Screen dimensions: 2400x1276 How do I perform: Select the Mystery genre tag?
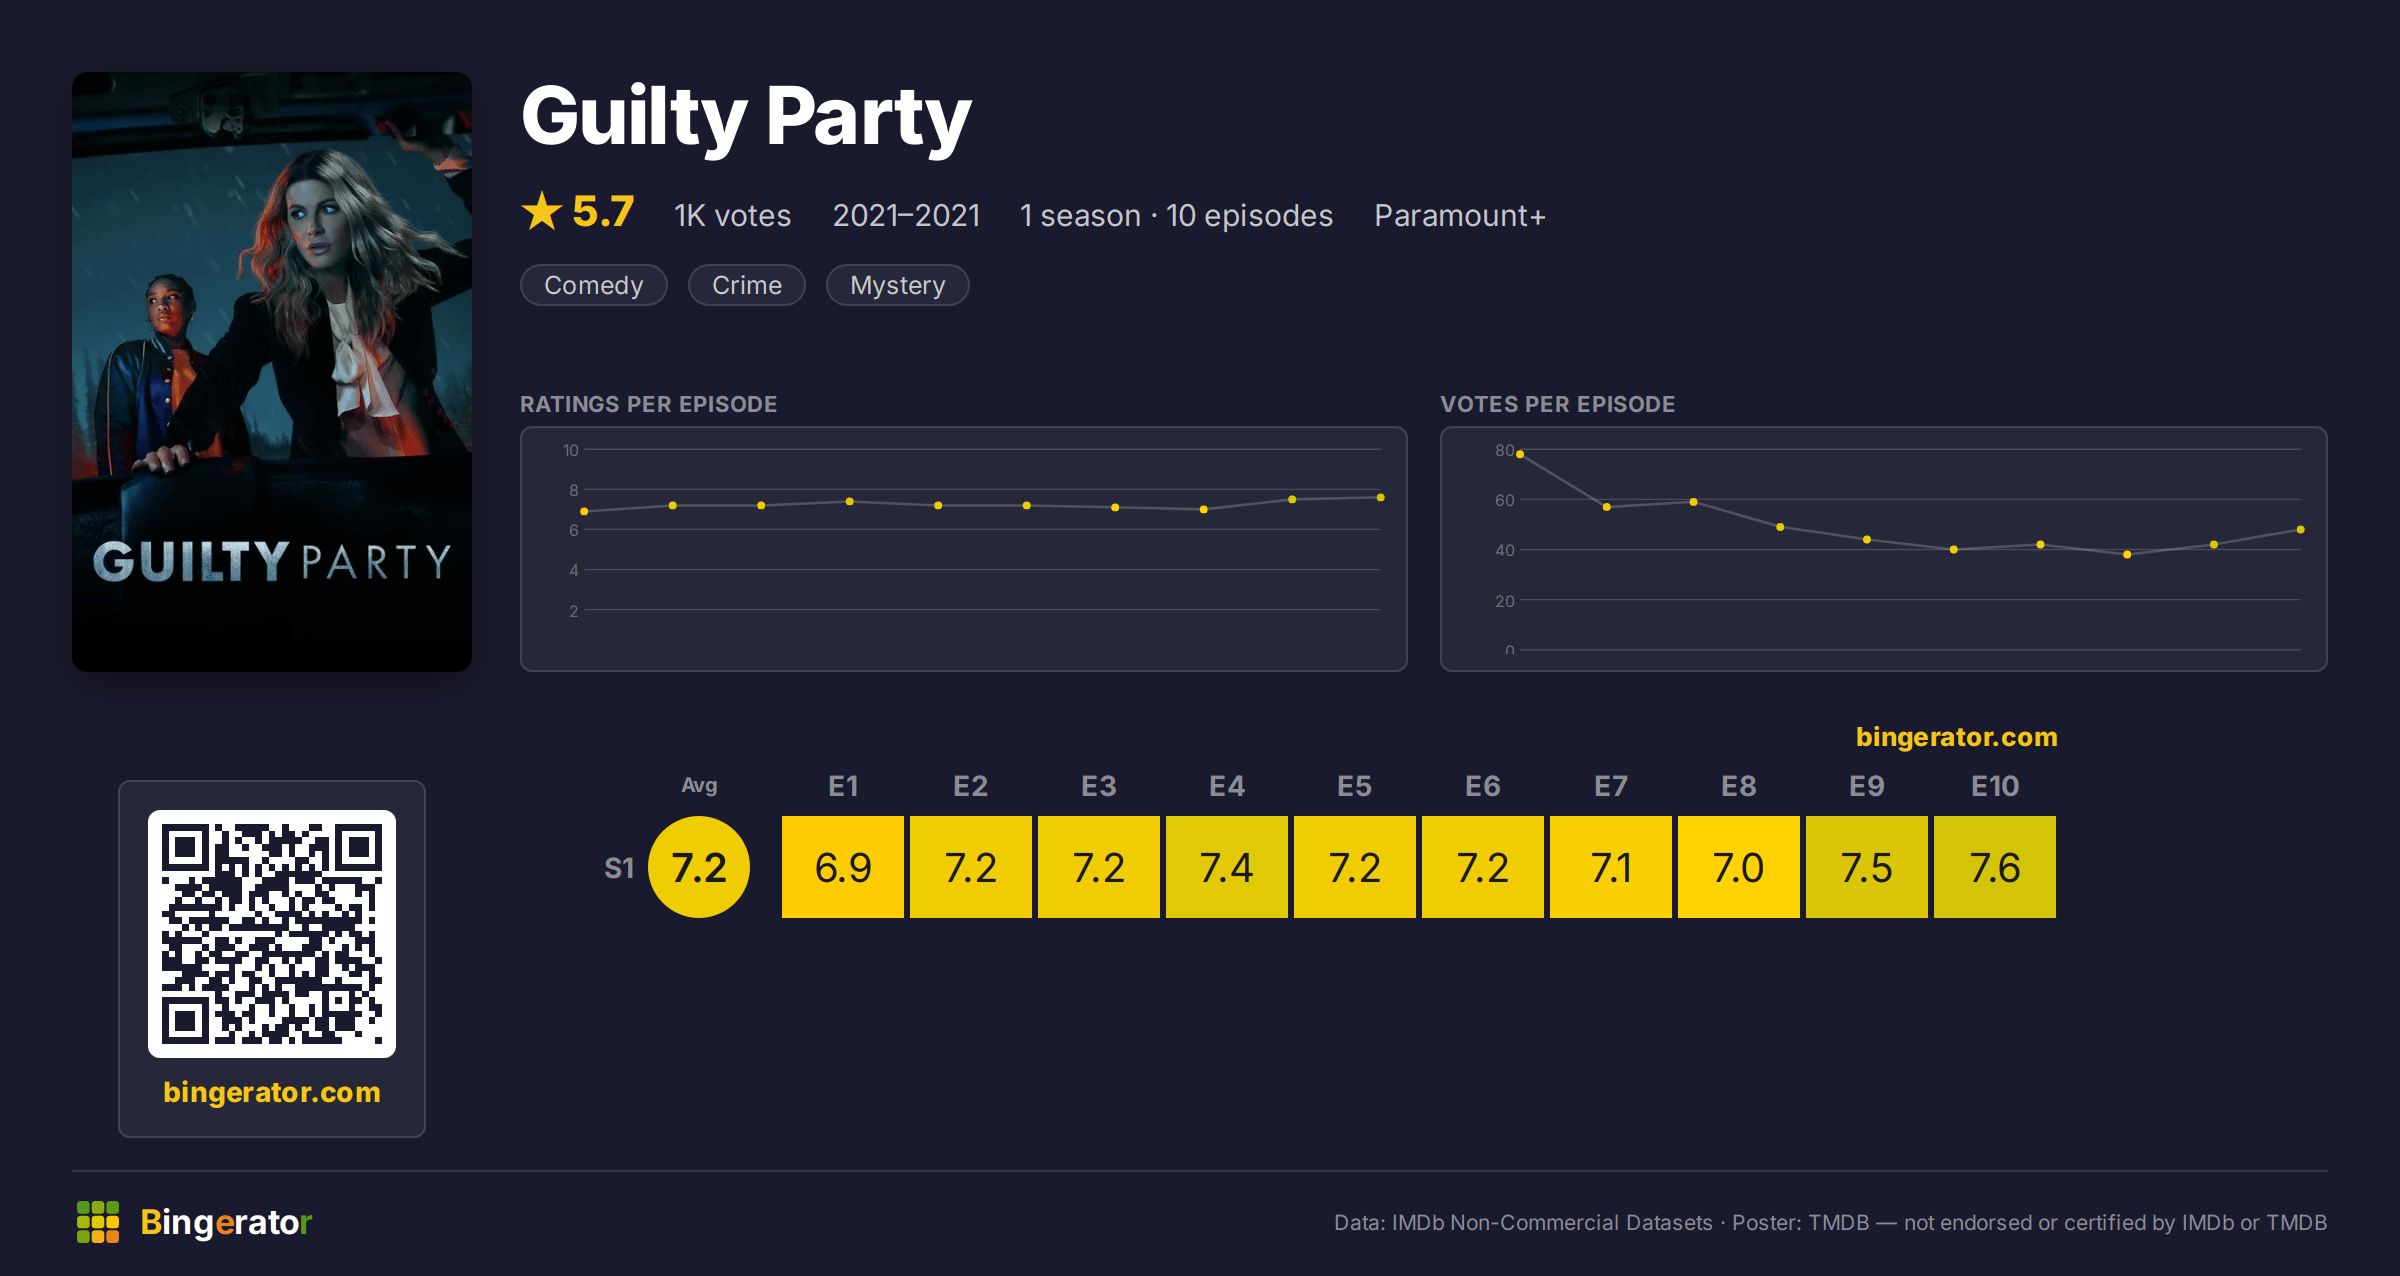coord(898,285)
